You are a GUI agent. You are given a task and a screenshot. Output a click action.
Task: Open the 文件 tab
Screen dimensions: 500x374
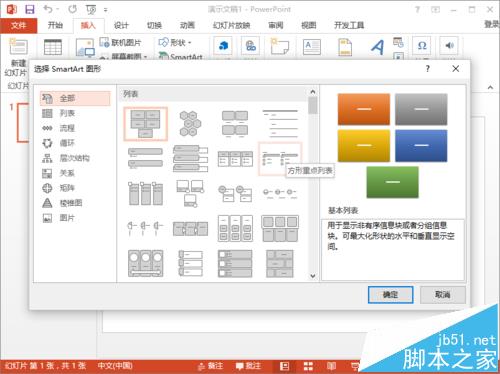[18, 25]
